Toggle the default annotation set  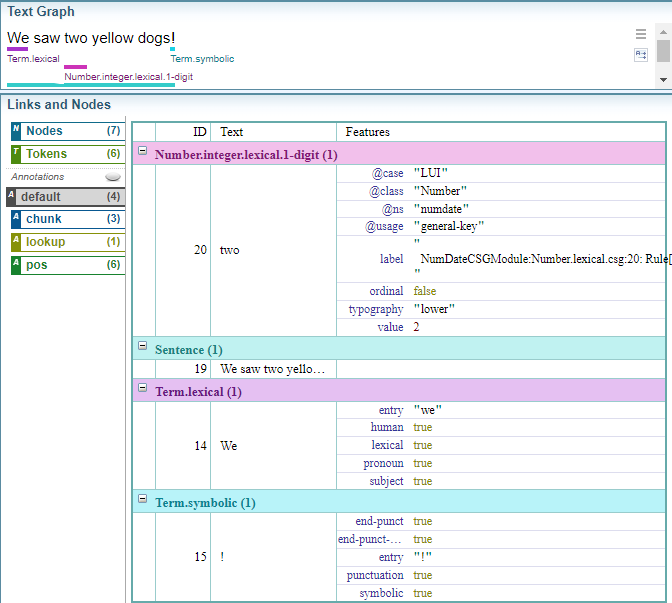[66, 197]
